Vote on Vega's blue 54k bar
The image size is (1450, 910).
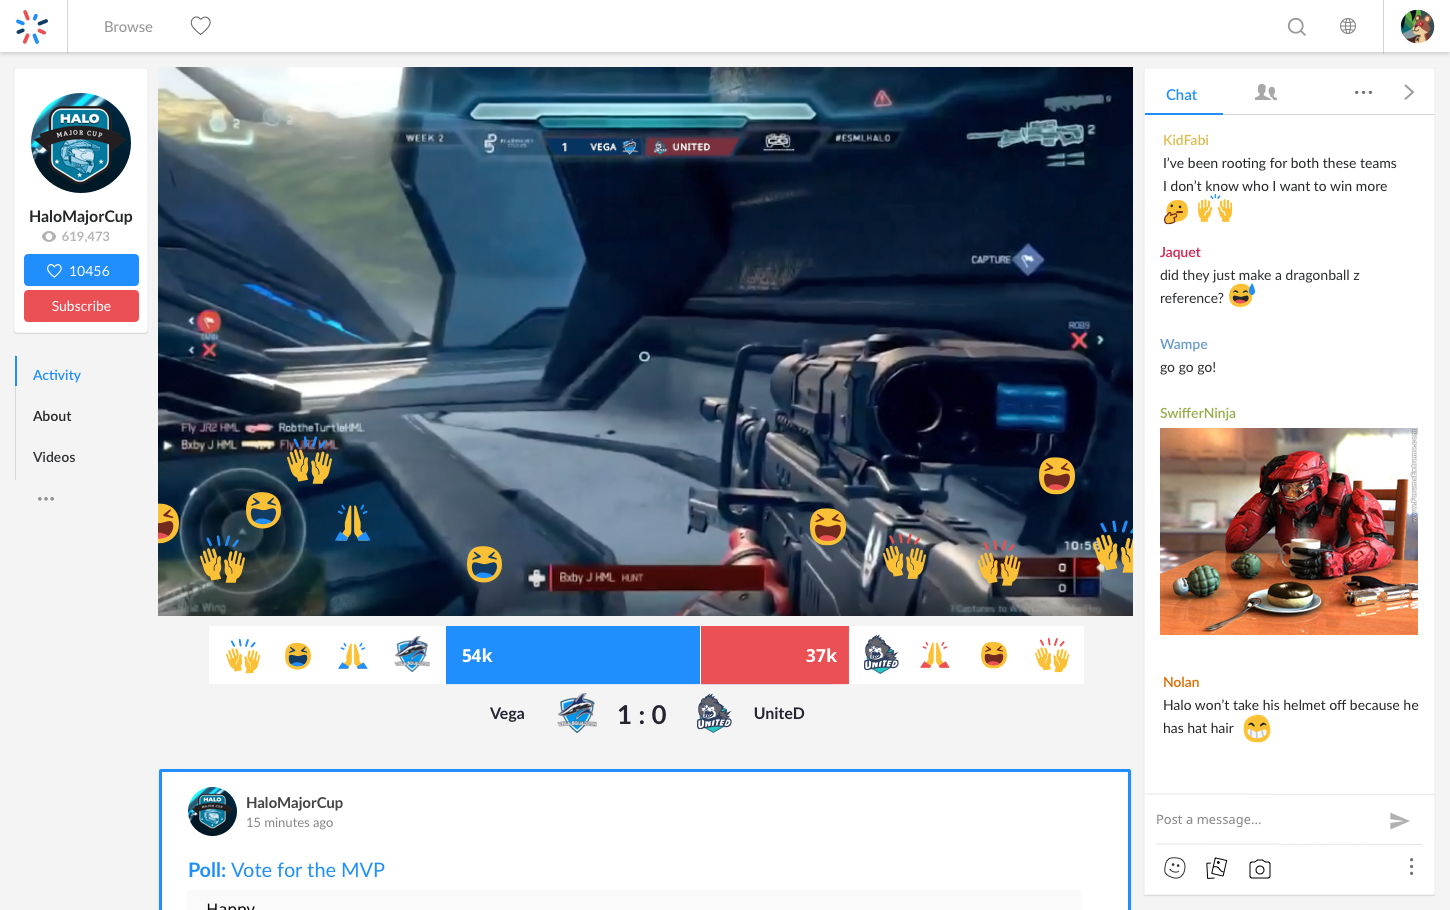[573, 655]
